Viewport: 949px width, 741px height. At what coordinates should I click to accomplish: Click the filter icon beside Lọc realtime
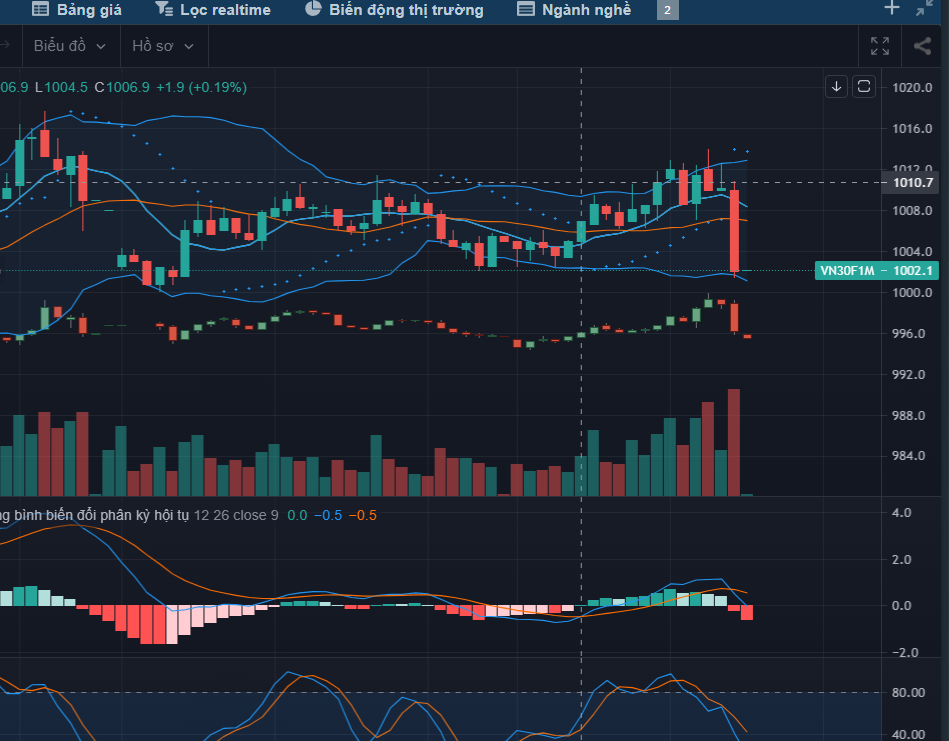point(164,9)
